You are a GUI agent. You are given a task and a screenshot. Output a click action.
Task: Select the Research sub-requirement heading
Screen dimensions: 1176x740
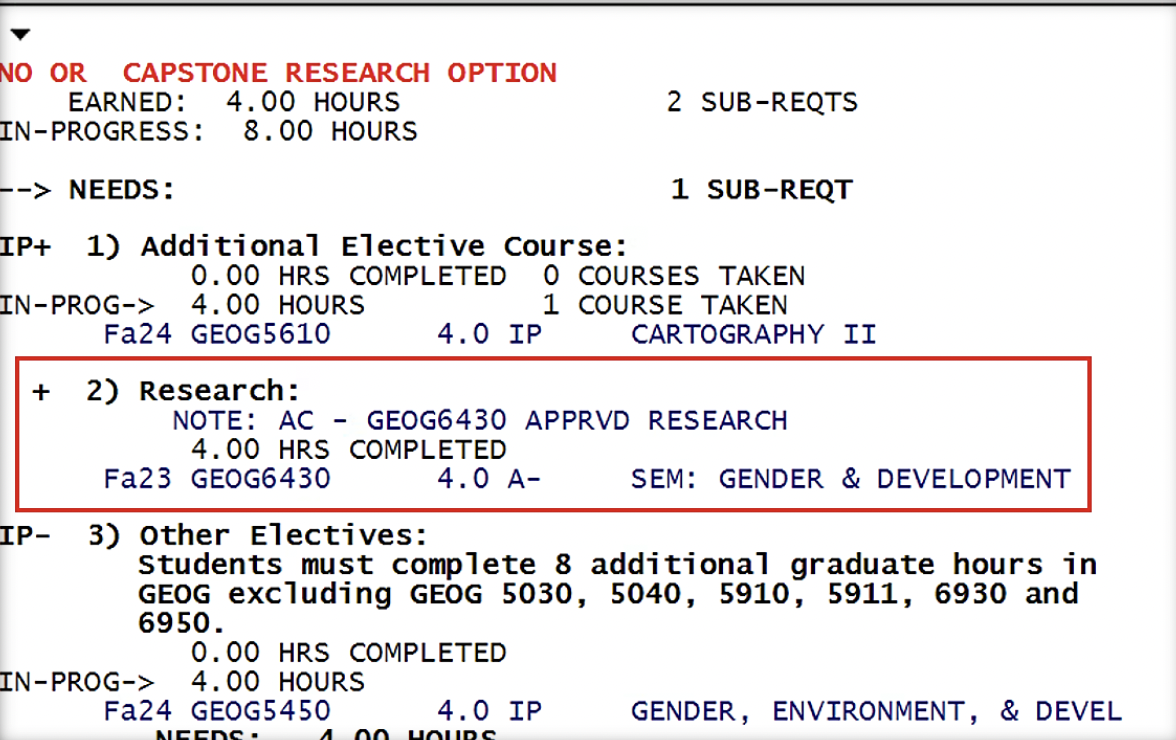click(x=219, y=392)
